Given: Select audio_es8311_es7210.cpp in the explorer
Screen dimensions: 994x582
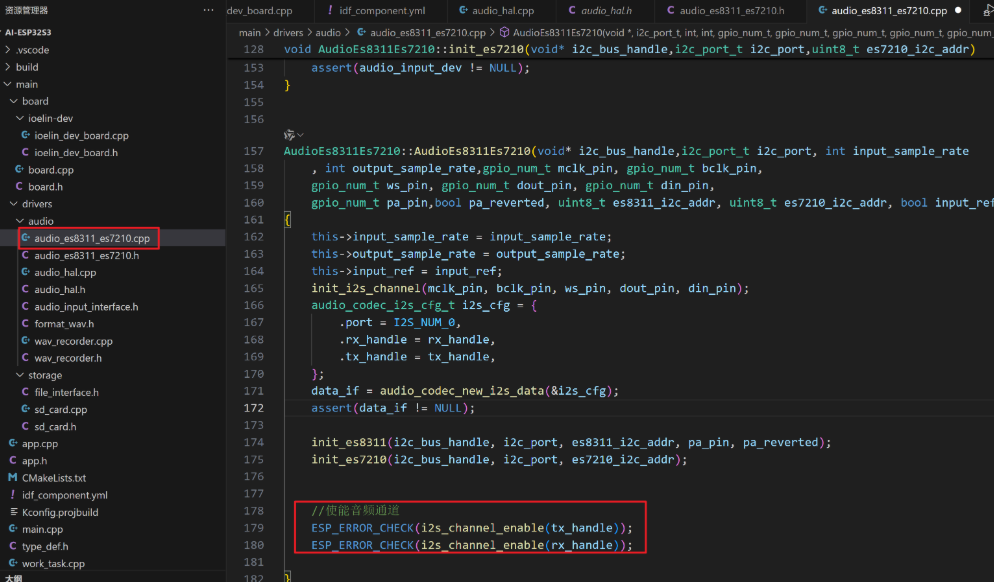Looking at the screenshot, I should pyautogui.click(x=92, y=238).
